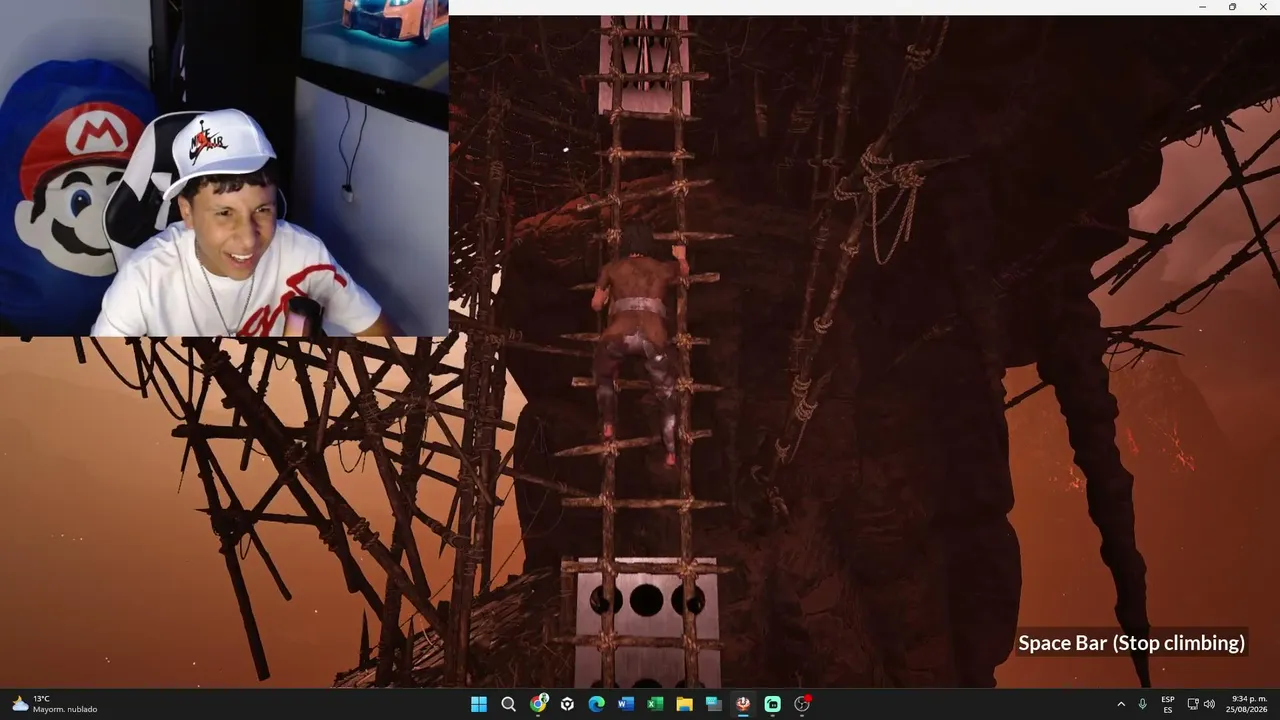Open the volume control in the tray

(1209, 704)
